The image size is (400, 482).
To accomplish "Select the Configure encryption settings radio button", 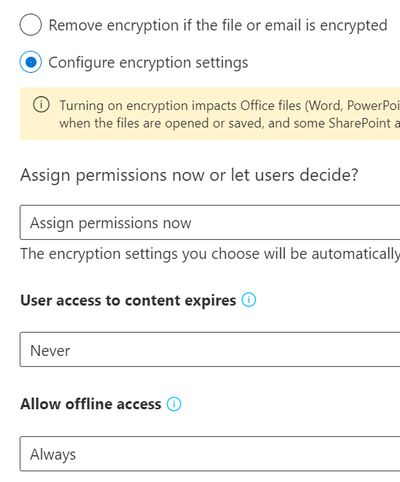I will point(31,62).
